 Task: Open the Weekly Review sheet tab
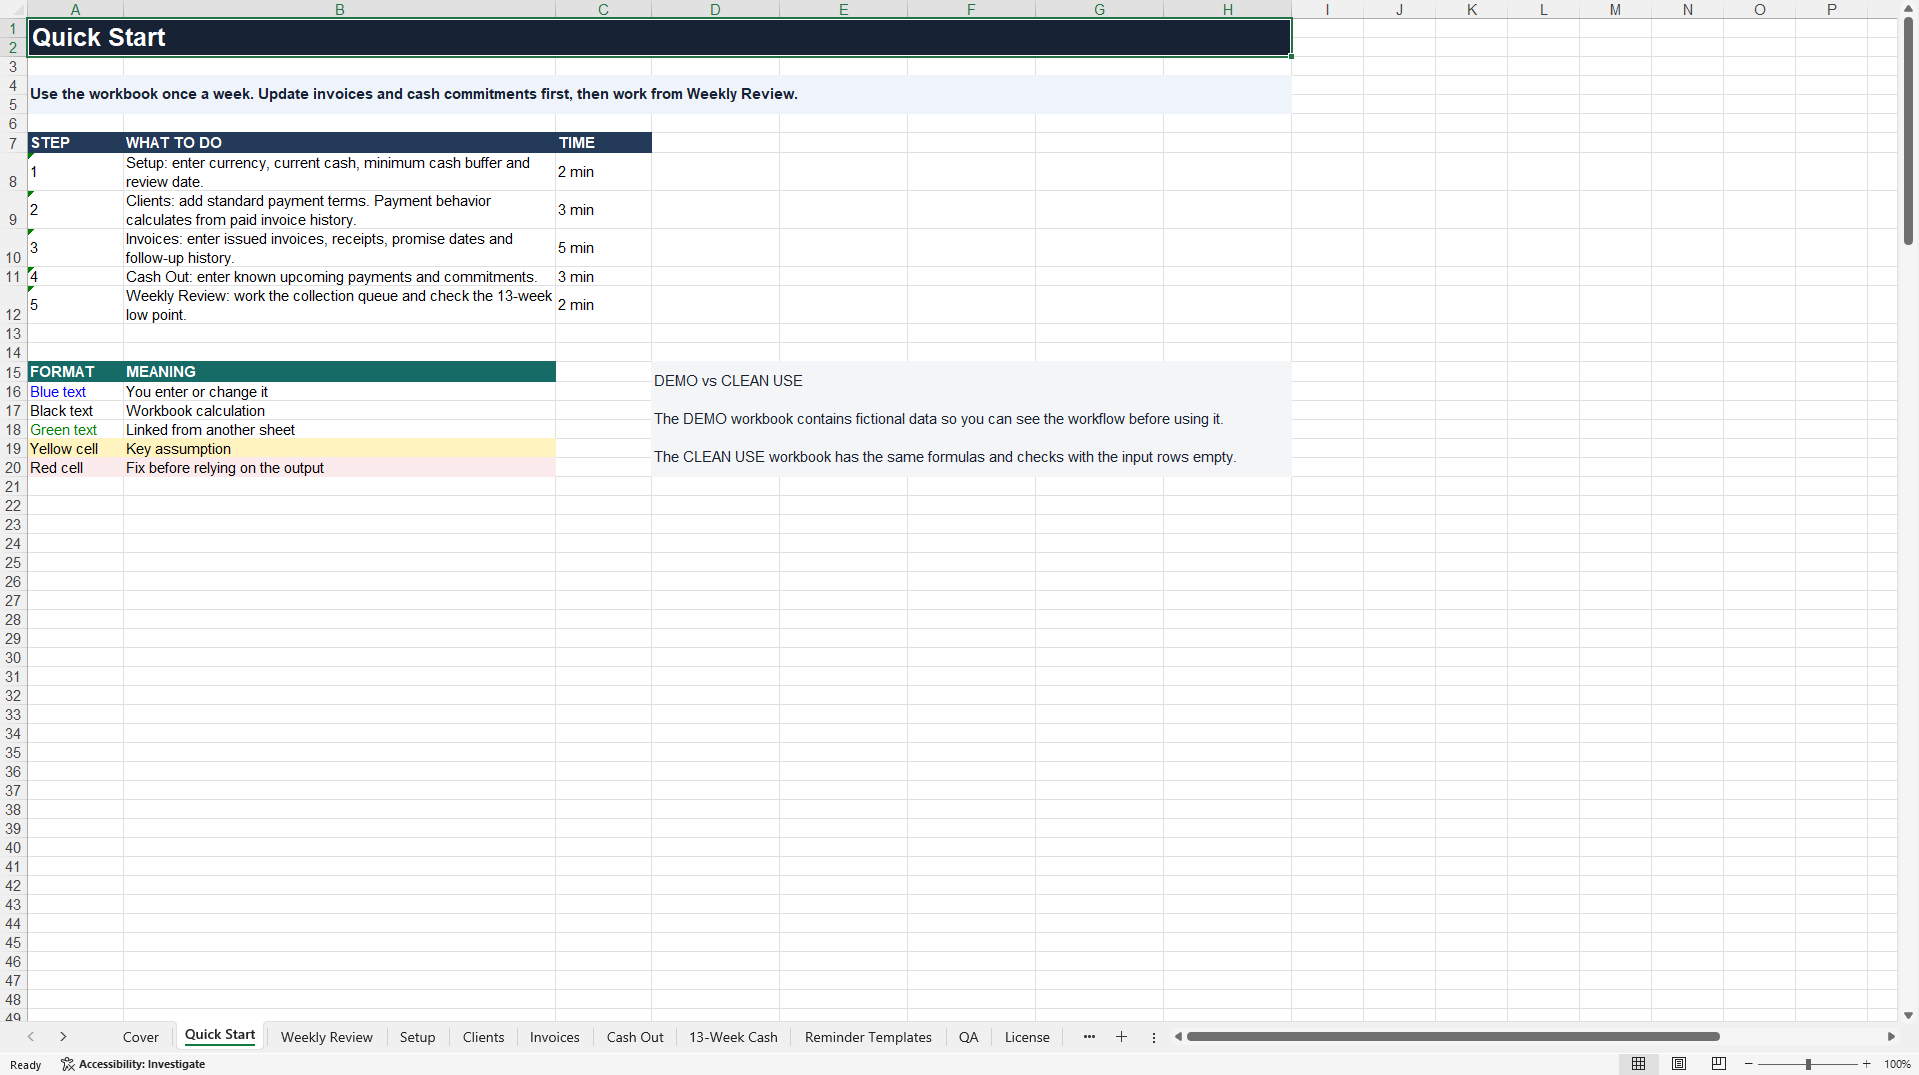[327, 1037]
